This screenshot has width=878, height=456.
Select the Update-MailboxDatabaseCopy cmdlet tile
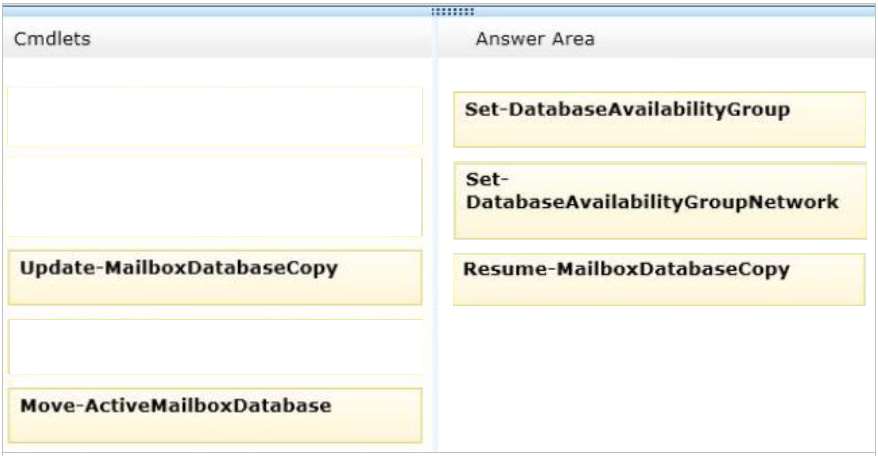215,278
